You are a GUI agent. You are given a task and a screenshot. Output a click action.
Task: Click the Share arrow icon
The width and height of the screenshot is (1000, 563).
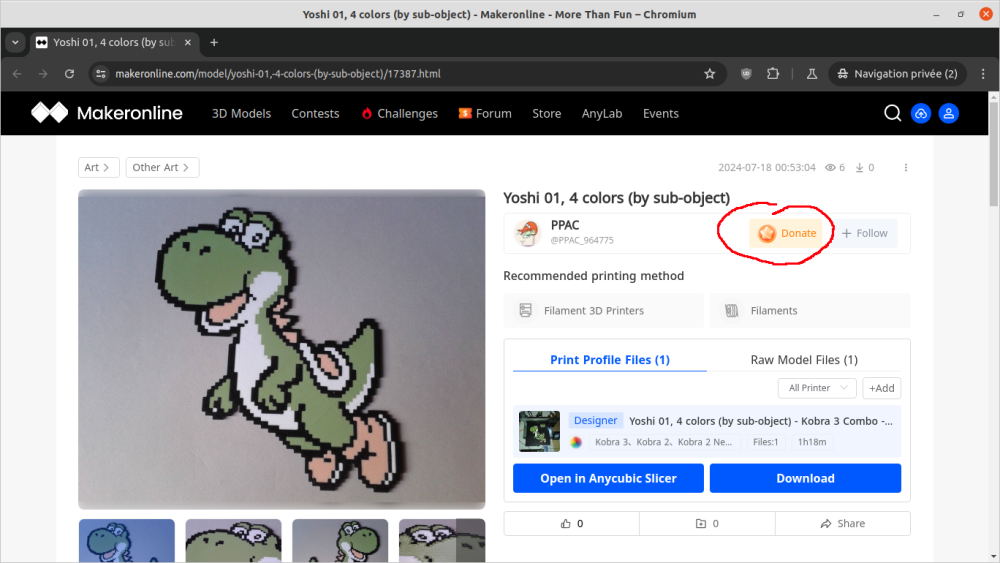[x=826, y=523]
